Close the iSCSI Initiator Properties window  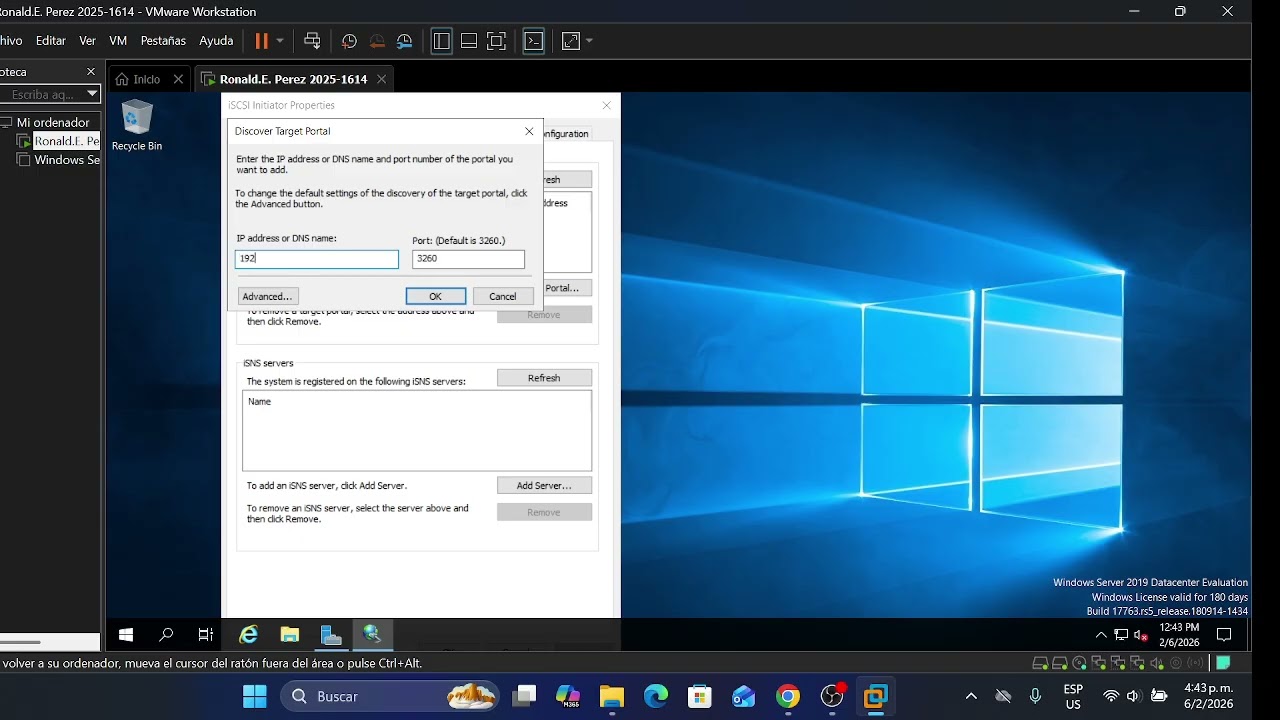(x=606, y=105)
